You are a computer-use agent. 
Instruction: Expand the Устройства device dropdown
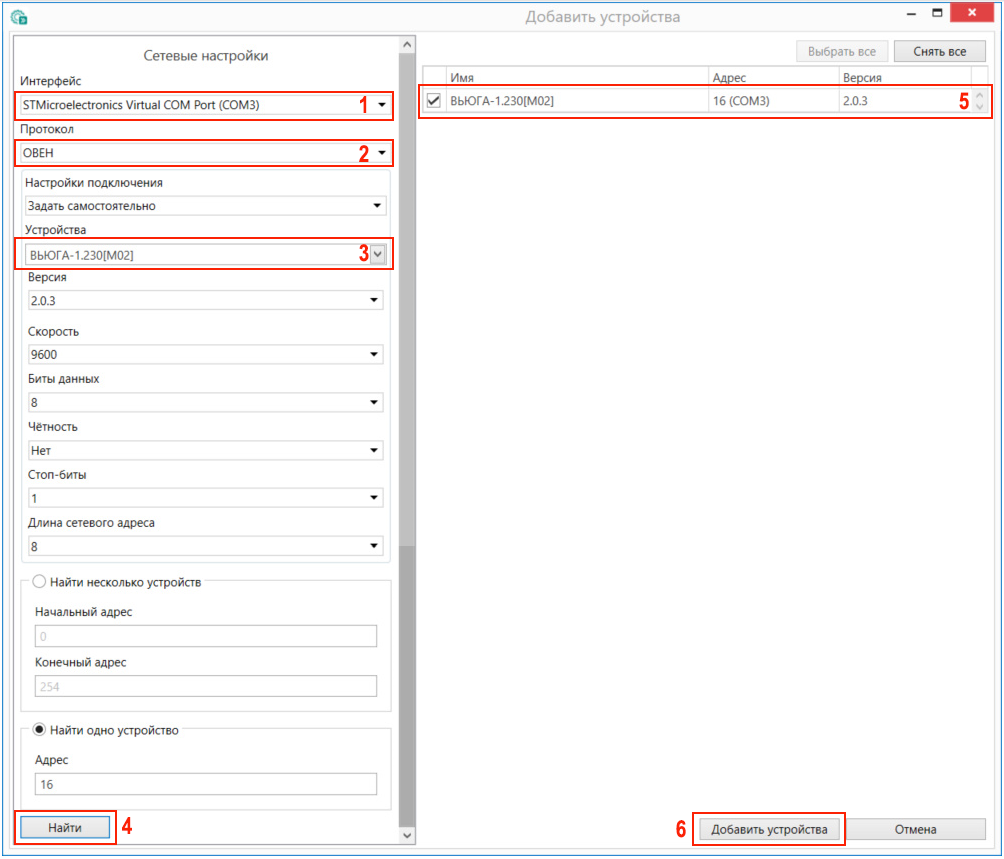377,254
